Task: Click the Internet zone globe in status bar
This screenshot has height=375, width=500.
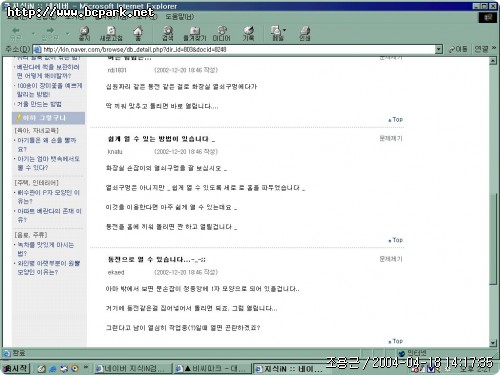Action: (x=402, y=353)
